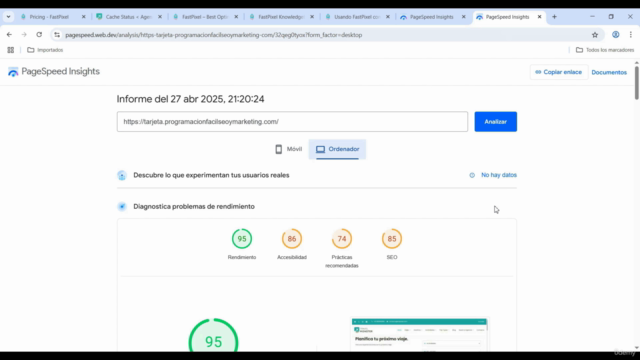Open a new browser tab

[554, 17]
